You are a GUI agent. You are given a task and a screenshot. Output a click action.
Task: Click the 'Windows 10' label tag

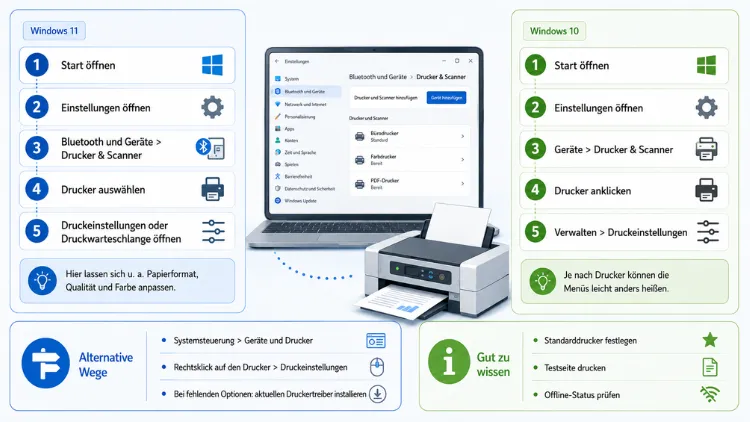coord(554,31)
